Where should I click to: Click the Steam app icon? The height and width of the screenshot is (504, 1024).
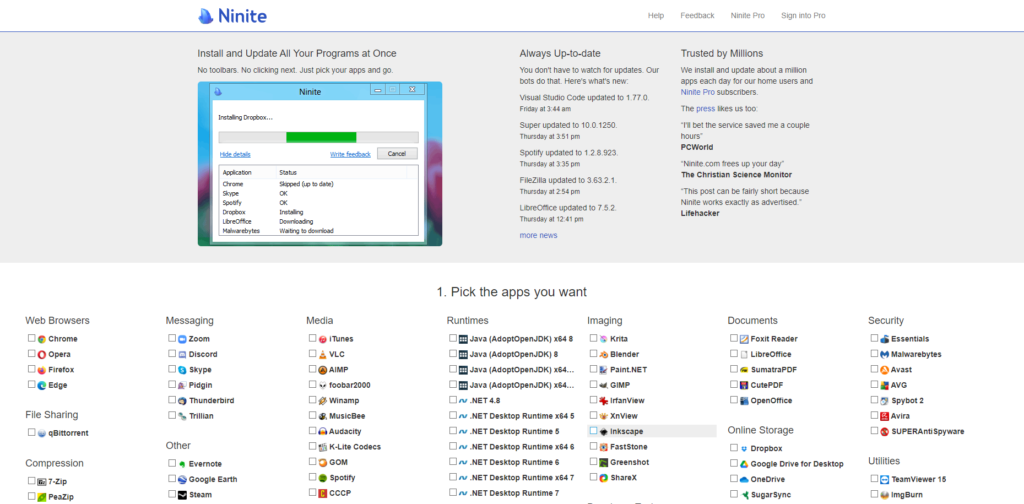(181, 494)
